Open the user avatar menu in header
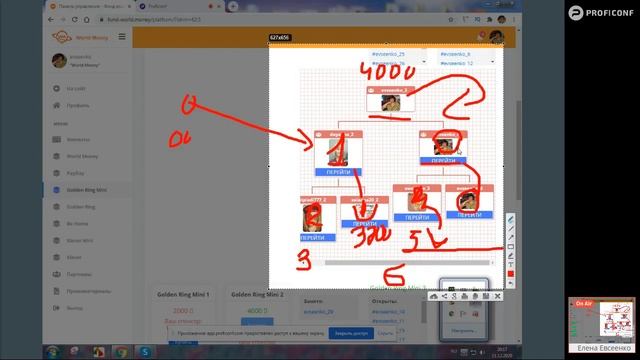The image size is (640, 360). pyautogui.click(x=496, y=37)
